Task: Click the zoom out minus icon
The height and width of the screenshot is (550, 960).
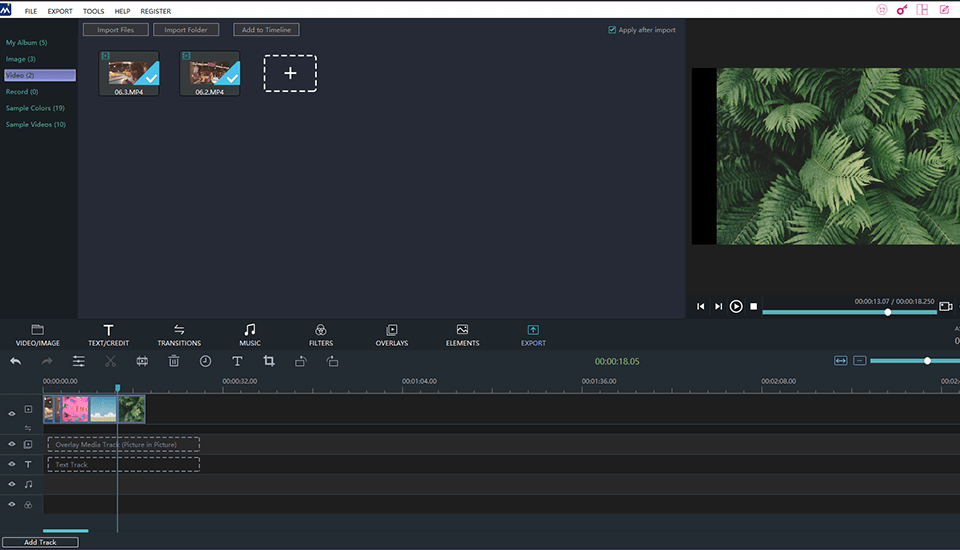Action: coord(860,361)
